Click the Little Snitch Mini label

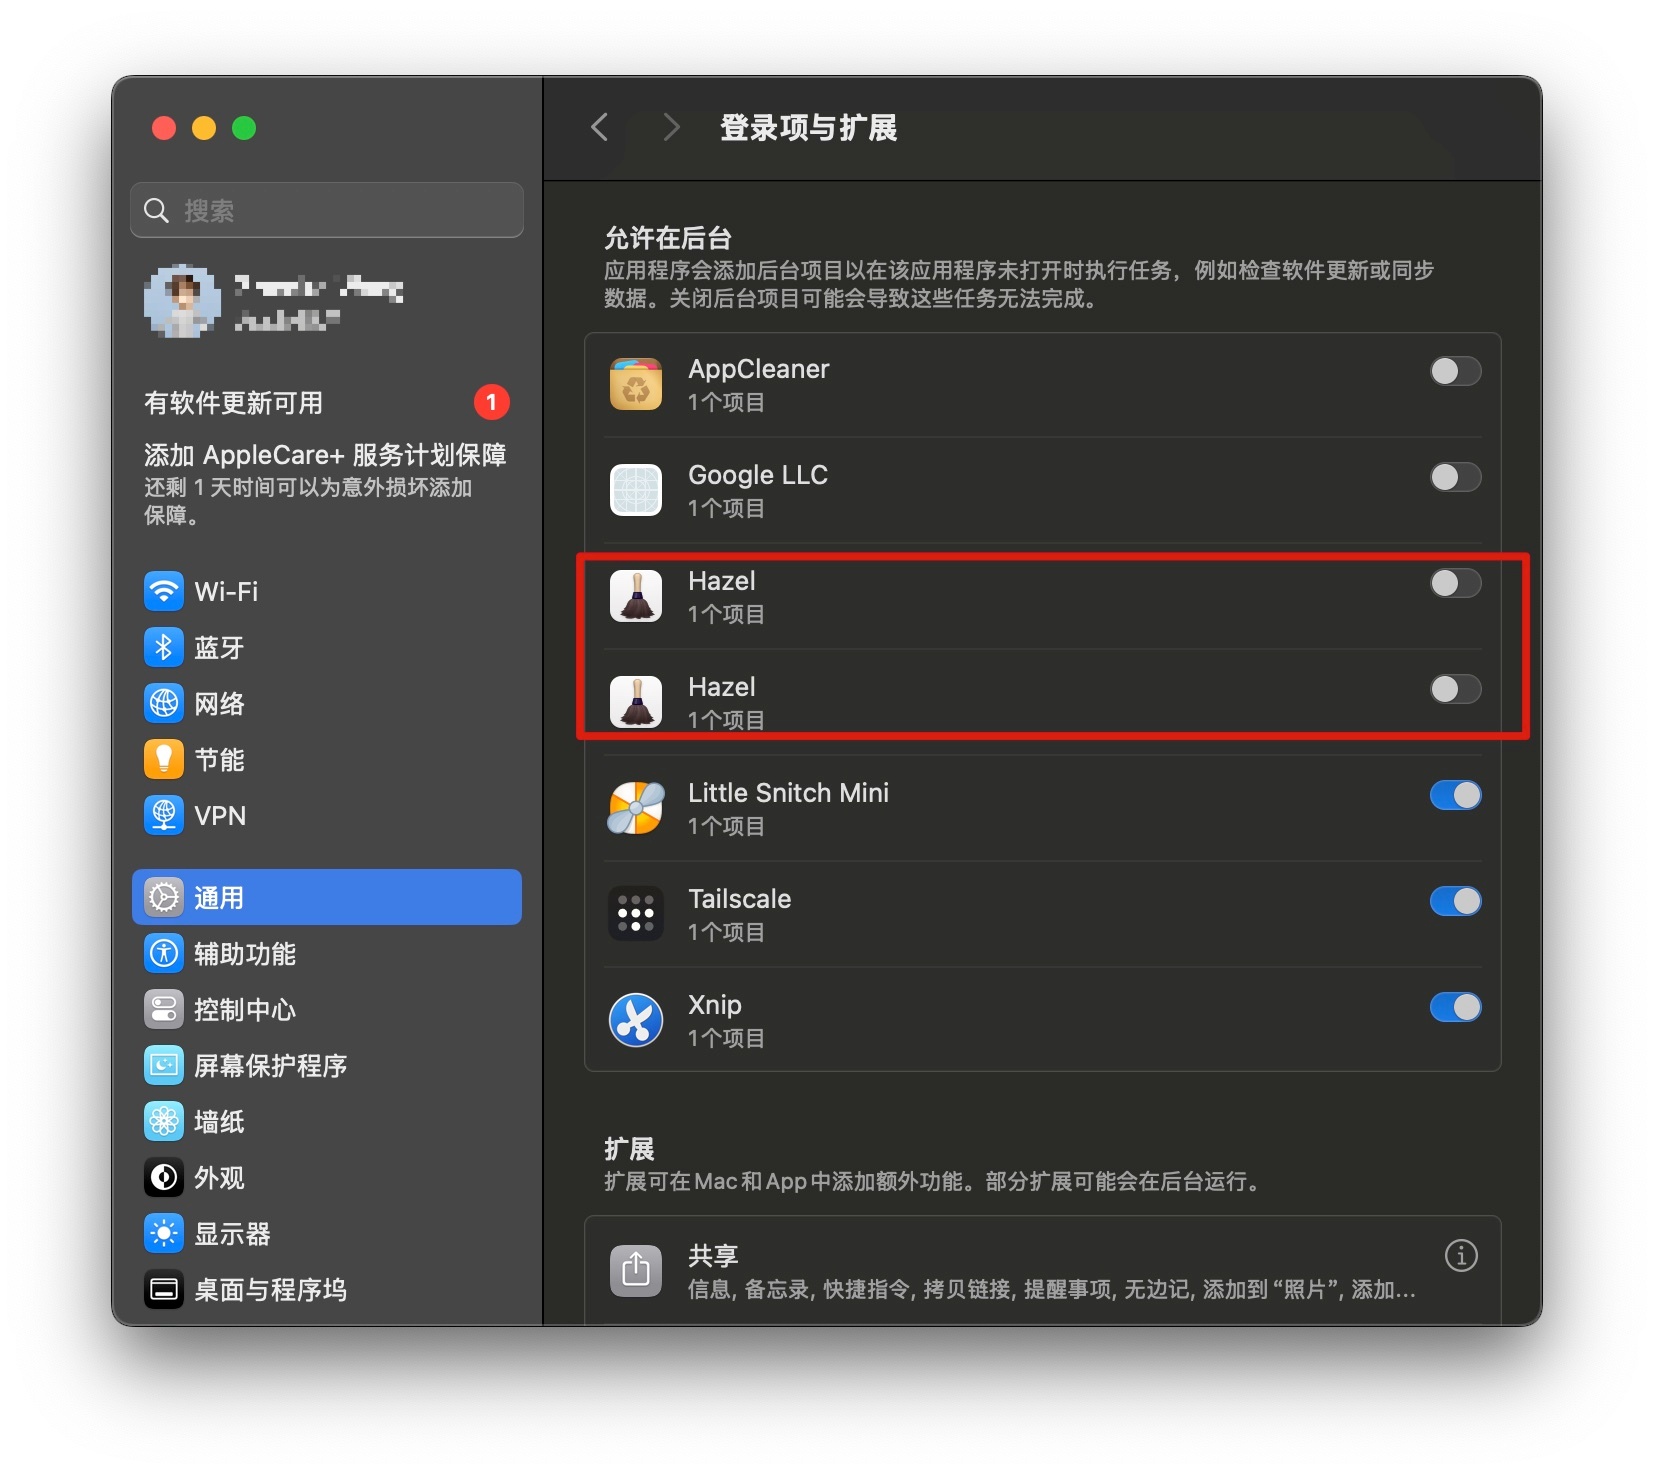pyautogui.click(x=788, y=793)
